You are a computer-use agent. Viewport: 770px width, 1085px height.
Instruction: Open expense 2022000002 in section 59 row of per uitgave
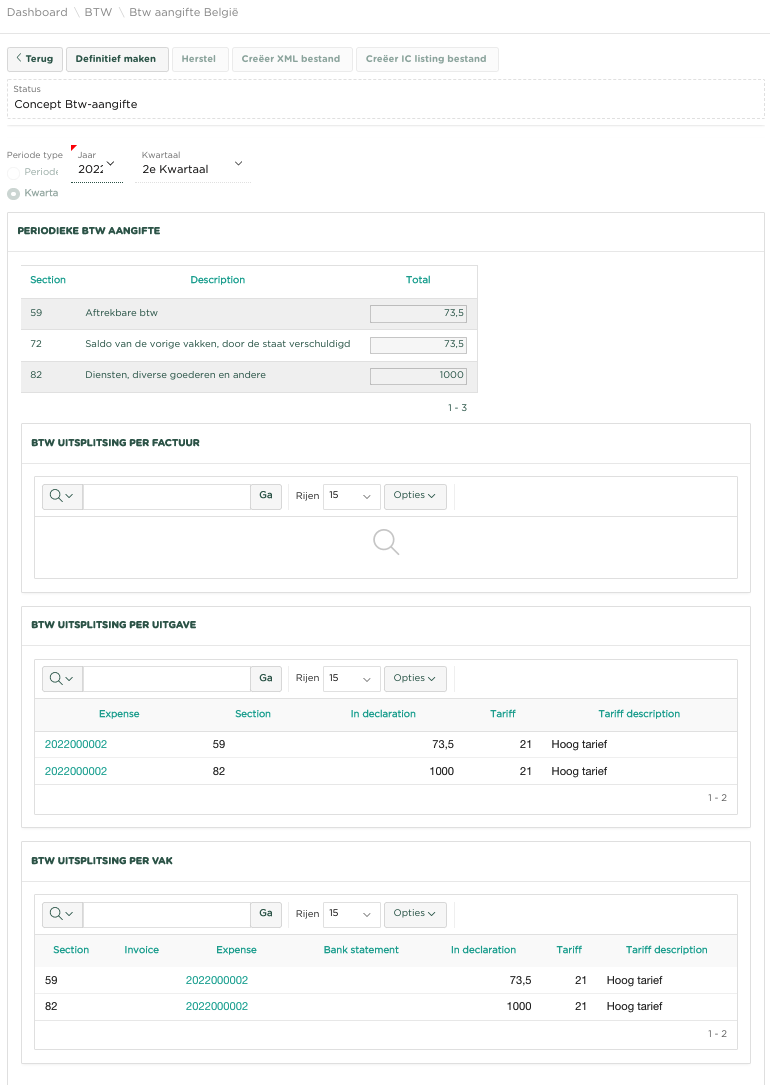click(x=76, y=744)
